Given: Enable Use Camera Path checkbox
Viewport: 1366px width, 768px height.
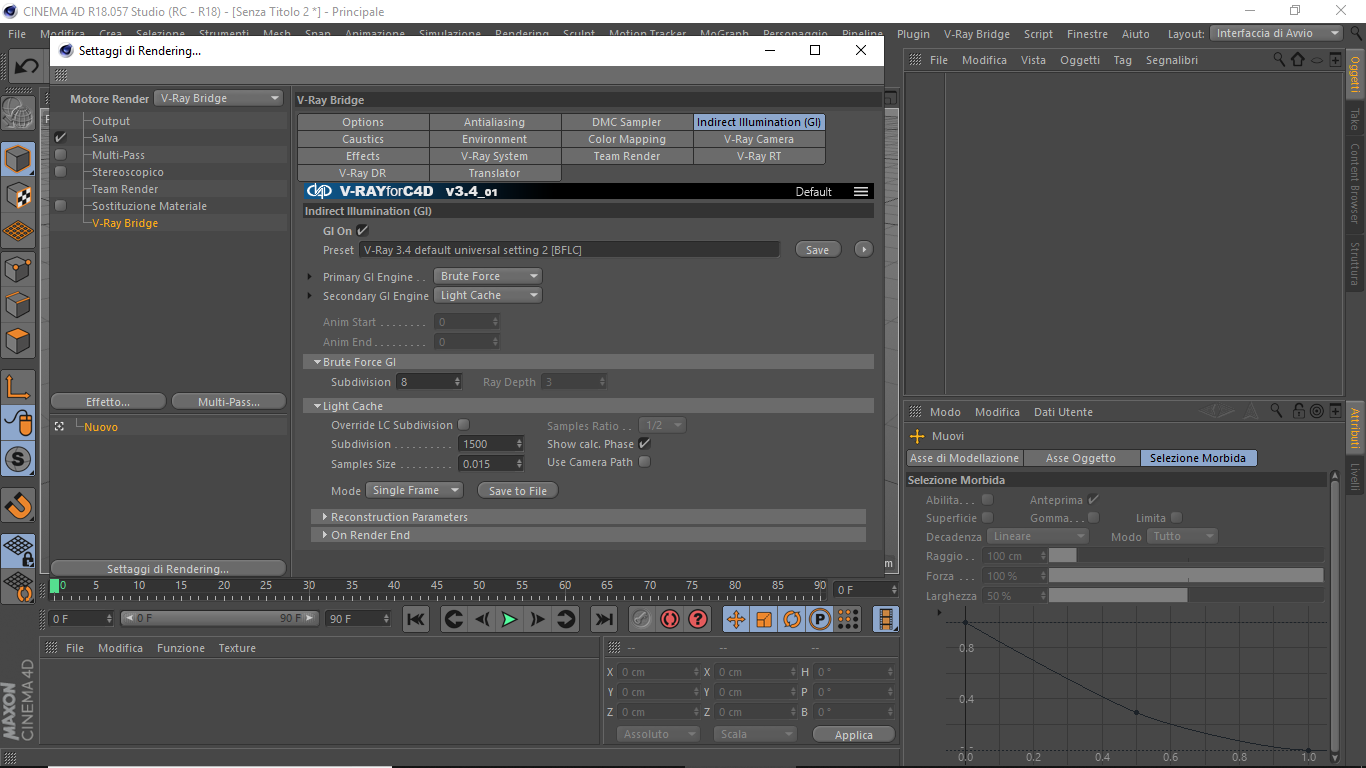Looking at the screenshot, I should click(644, 462).
